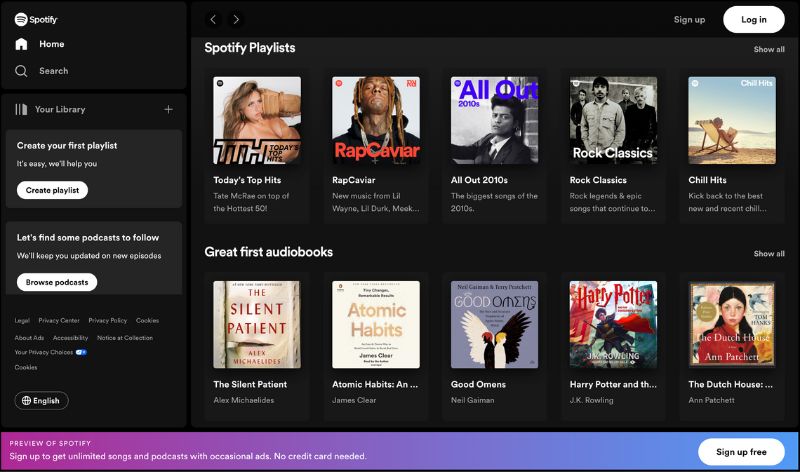Click the Home house icon
Viewport: 800px width, 472px height.
21,44
